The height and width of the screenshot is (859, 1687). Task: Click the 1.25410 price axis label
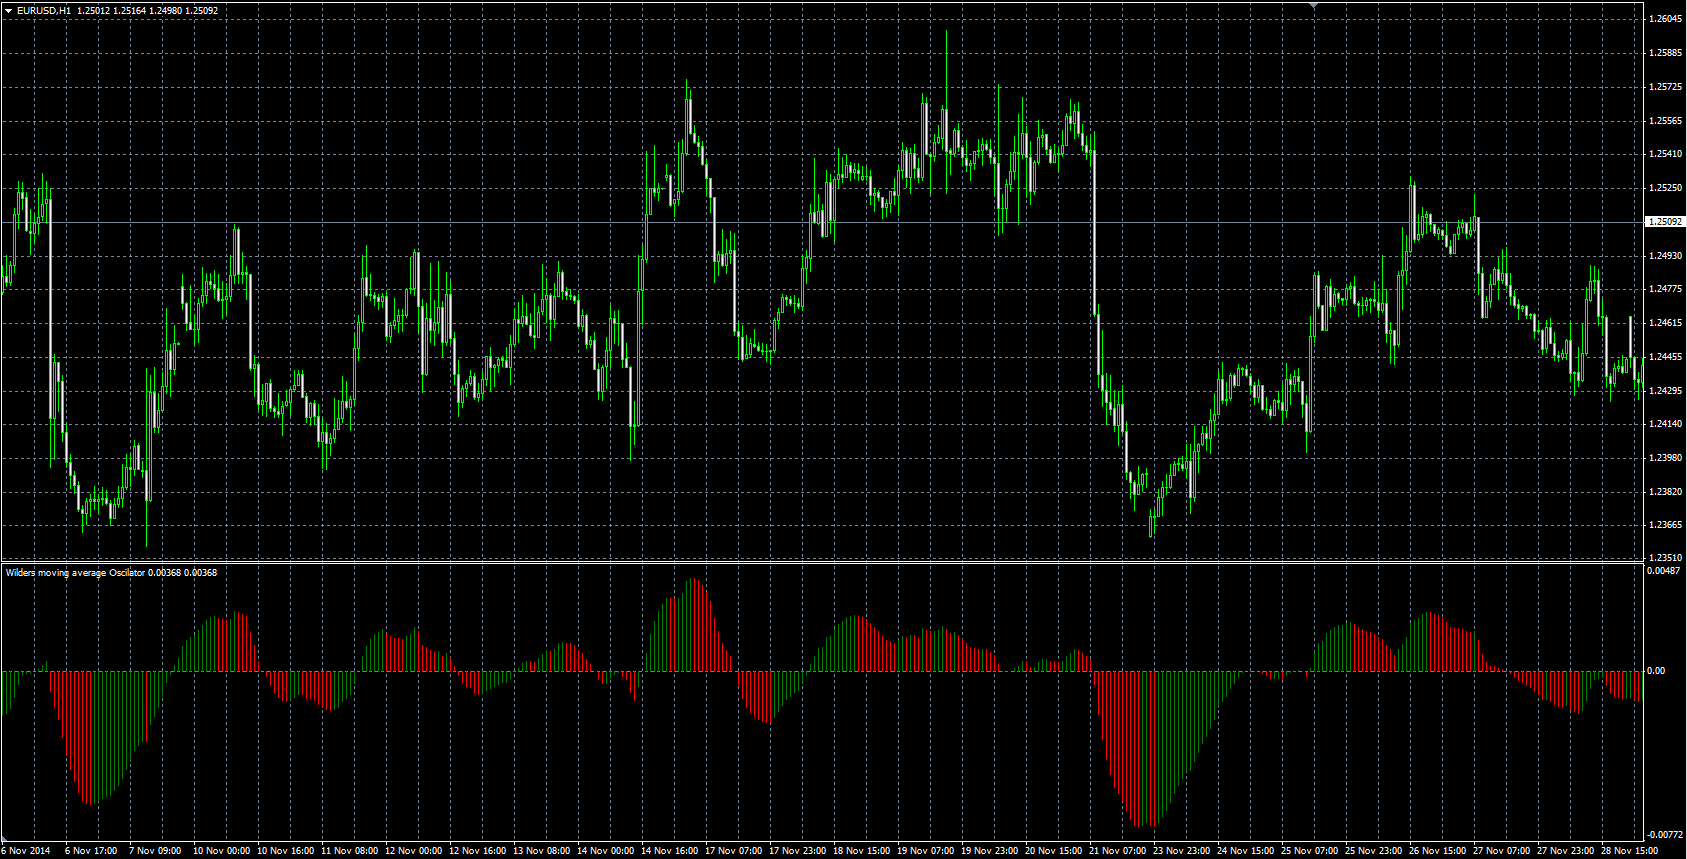coord(1665,154)
